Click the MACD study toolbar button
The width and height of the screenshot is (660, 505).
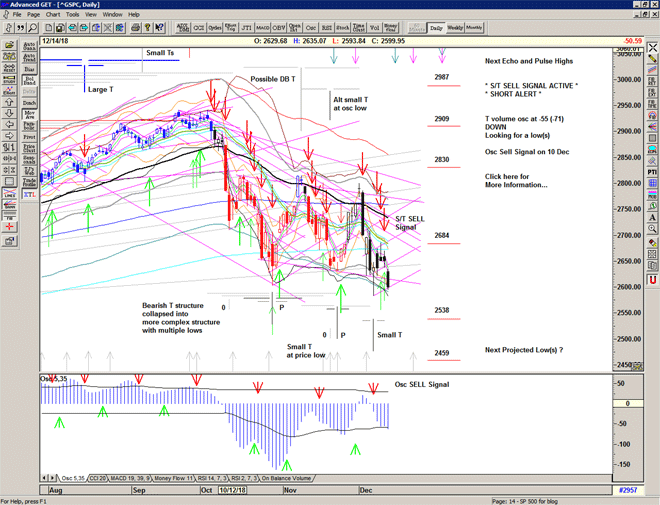[x=262, y=28]
